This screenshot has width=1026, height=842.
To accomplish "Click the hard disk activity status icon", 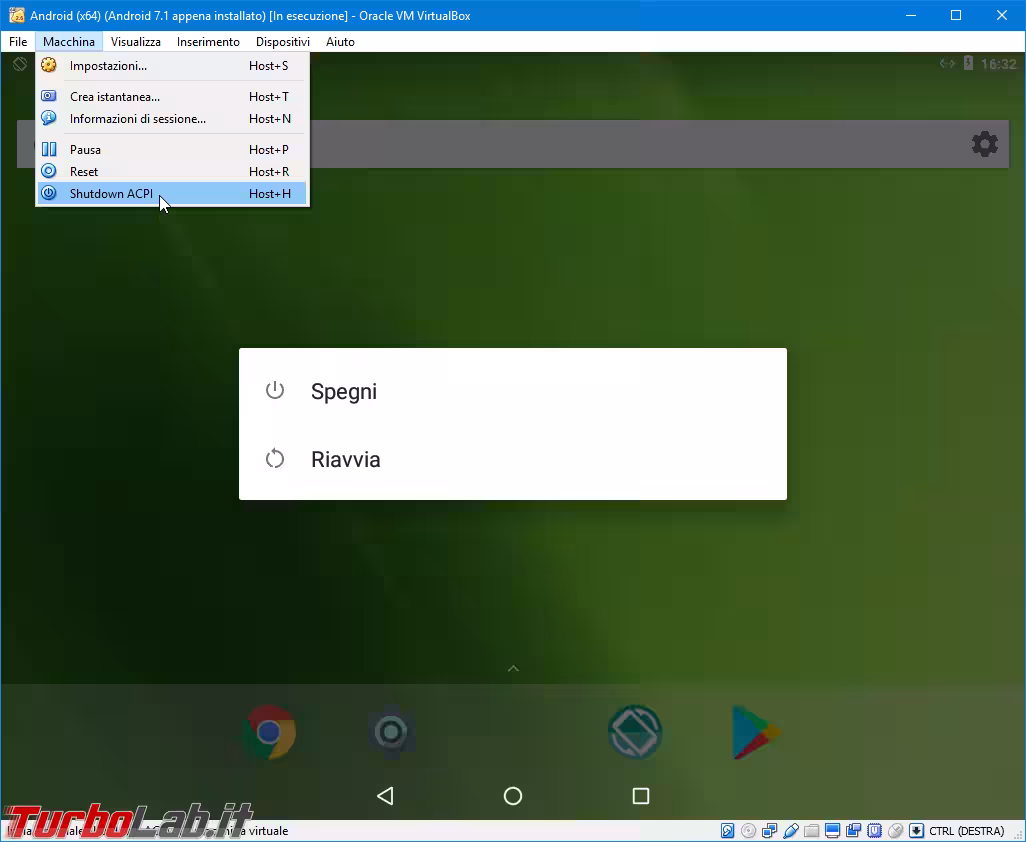I will click(x=728, y=831).
